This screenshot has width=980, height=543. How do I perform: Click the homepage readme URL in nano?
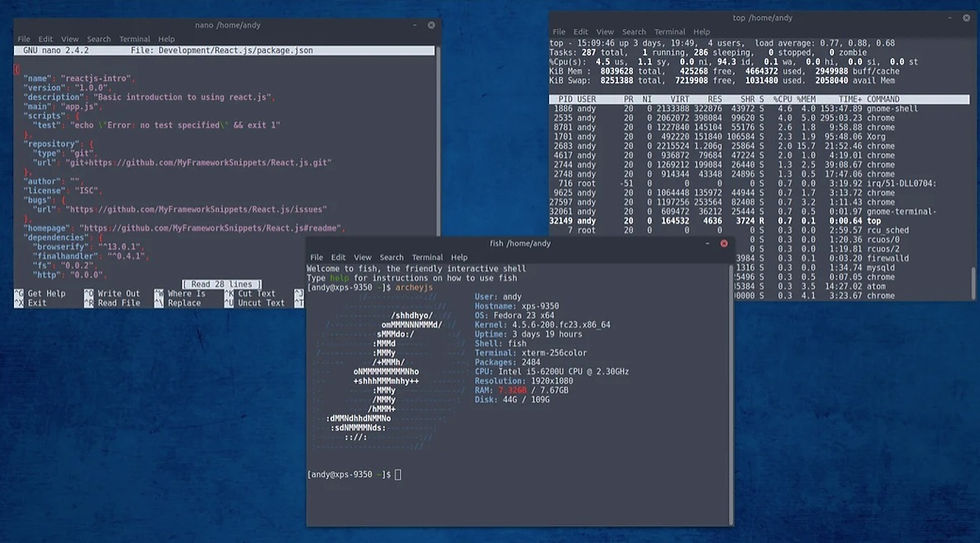coord(210,228)
